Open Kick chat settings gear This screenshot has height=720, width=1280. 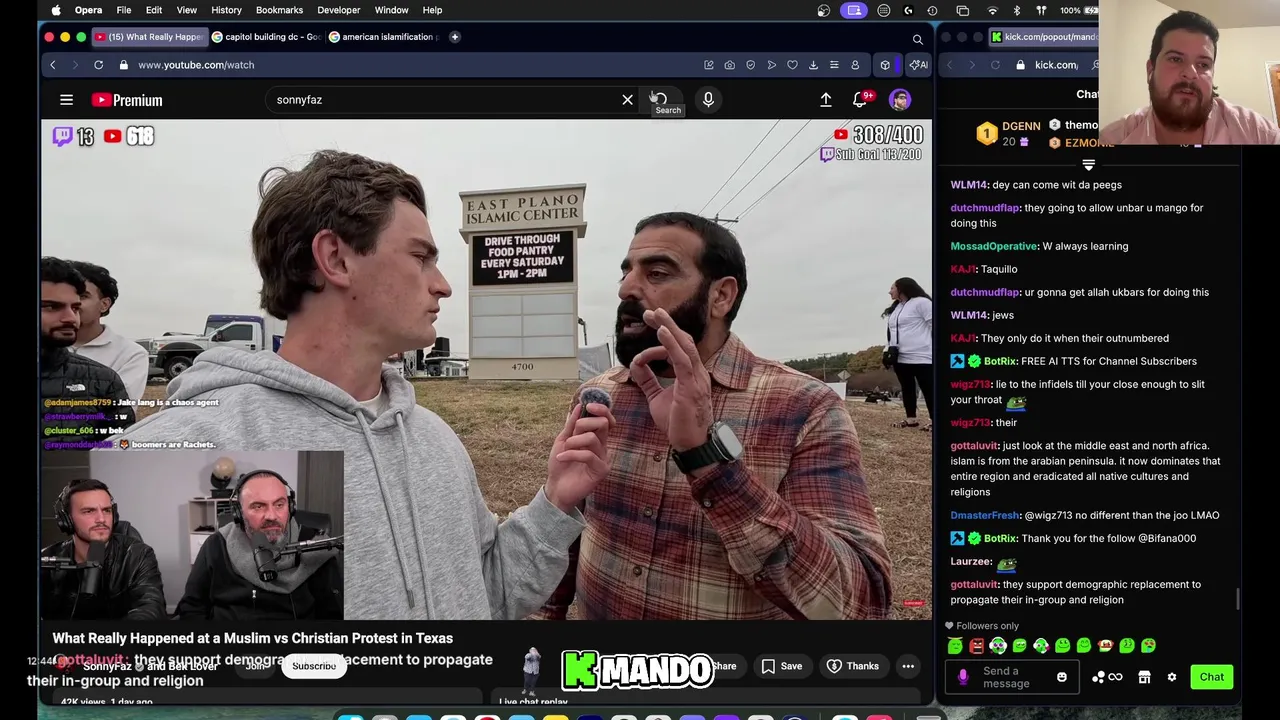[1172, 677]
